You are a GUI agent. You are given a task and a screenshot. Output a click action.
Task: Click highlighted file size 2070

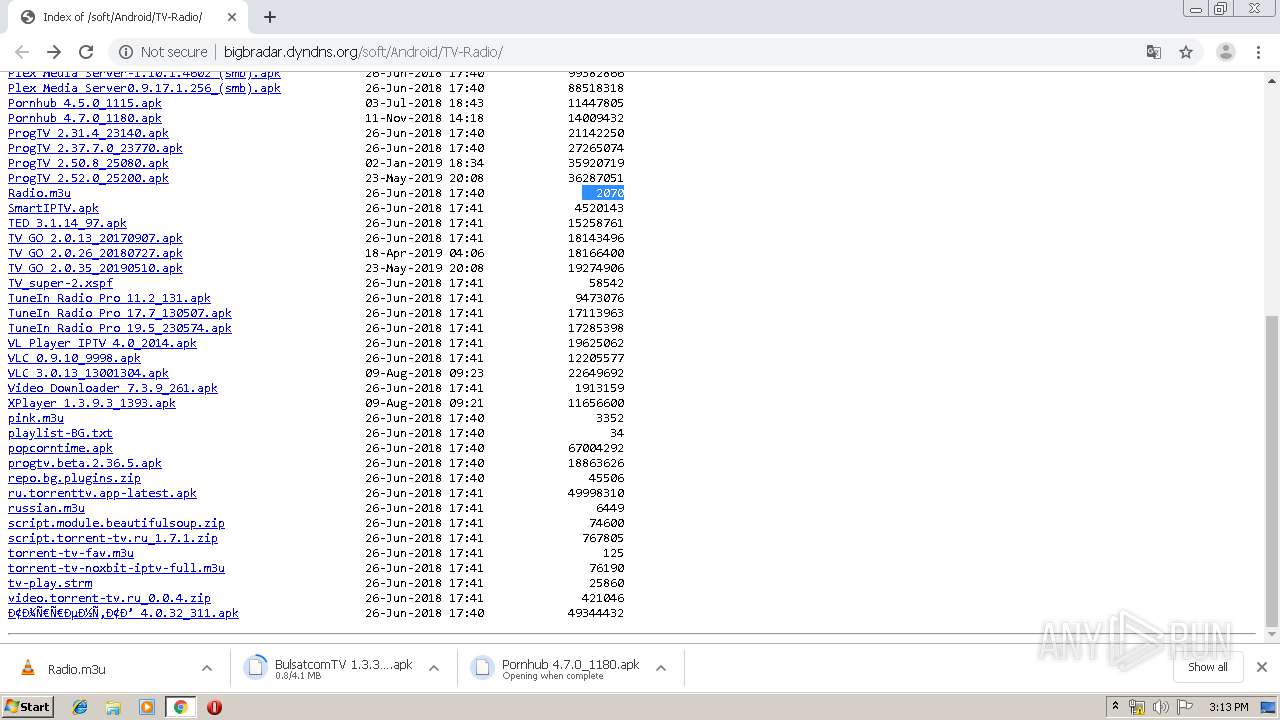tap(603, 193)
